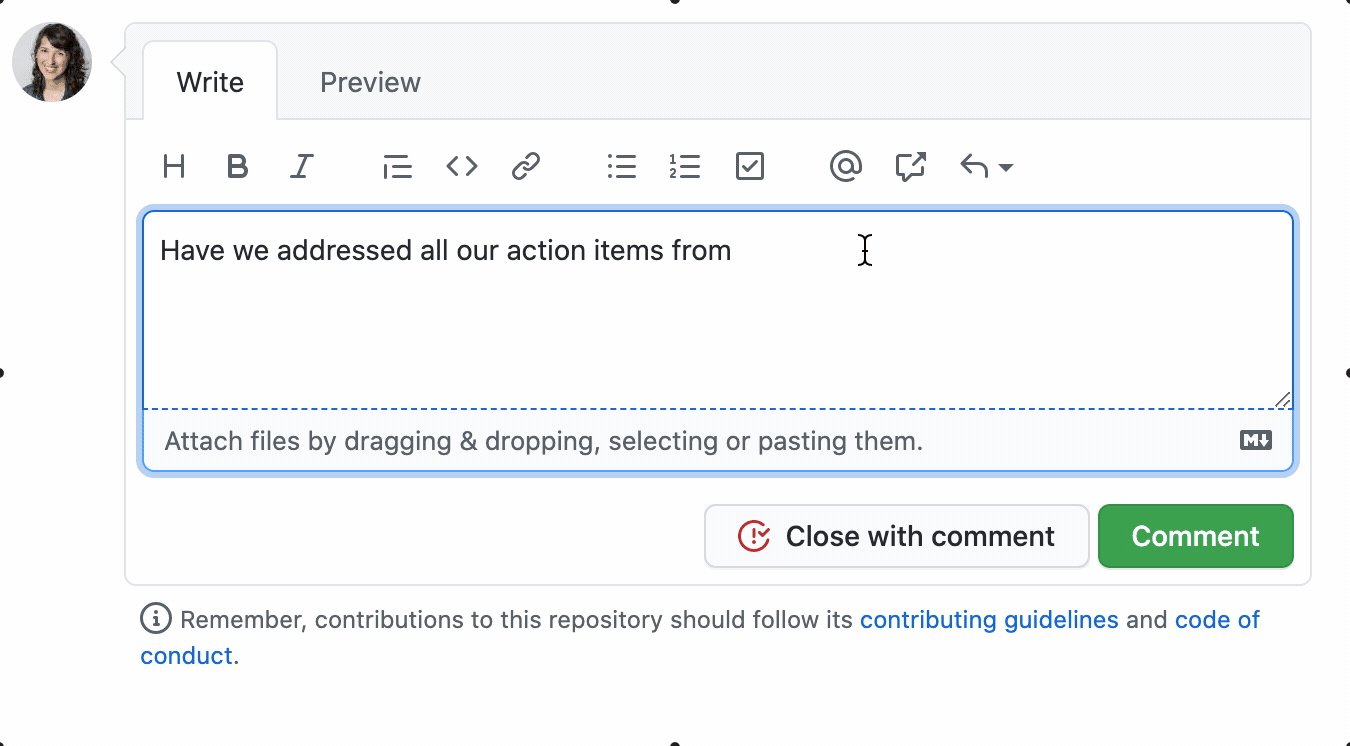Apply italic formatting
The image size is (1350, 746).
pos(301,166)
